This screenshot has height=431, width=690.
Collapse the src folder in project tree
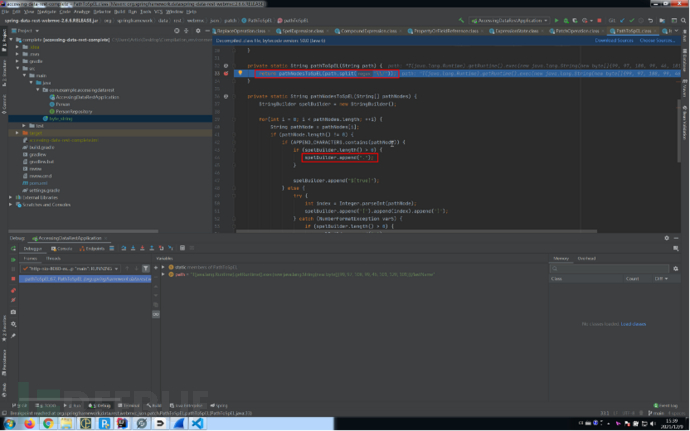pyautogui.click(x=18, y=68)
